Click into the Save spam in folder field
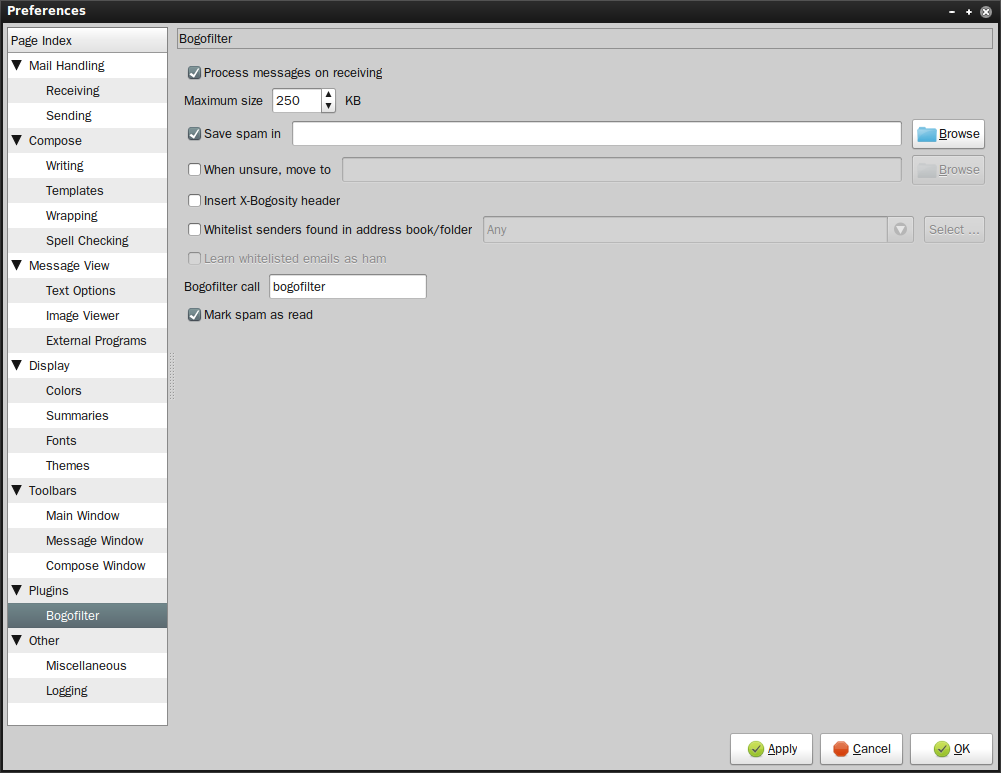This screenshot has width=1001, height=773. click(x=597, y=134)
